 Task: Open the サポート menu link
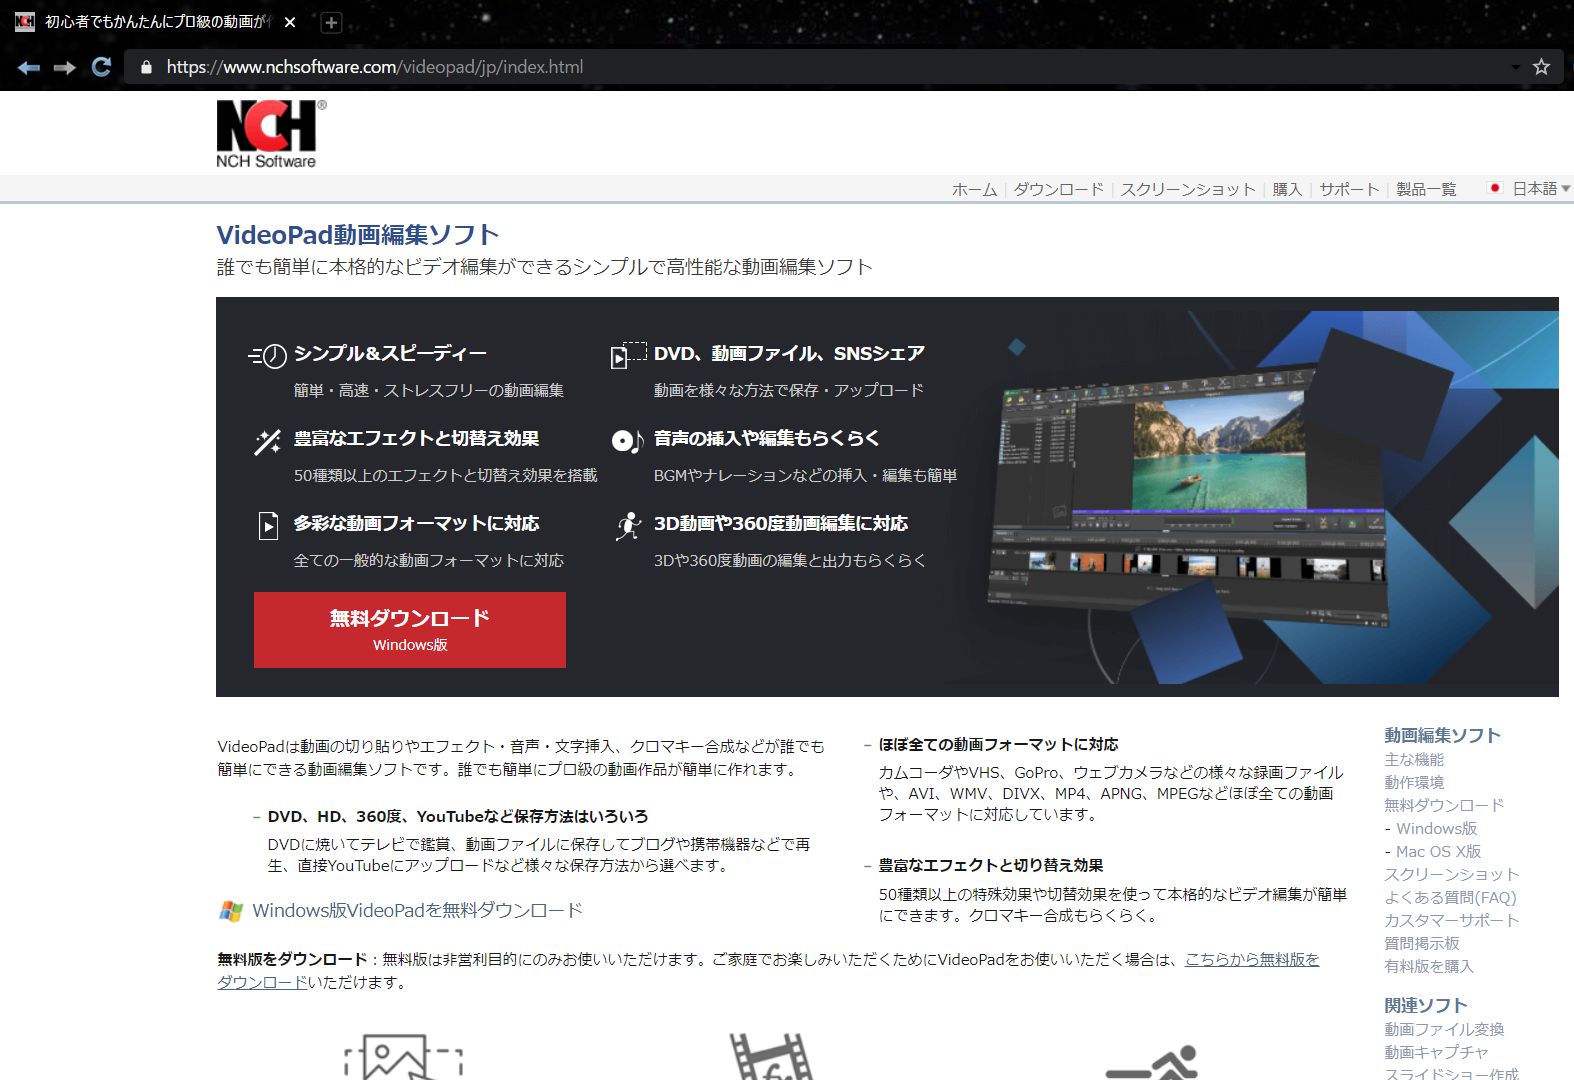click(x=1349, y=189)
